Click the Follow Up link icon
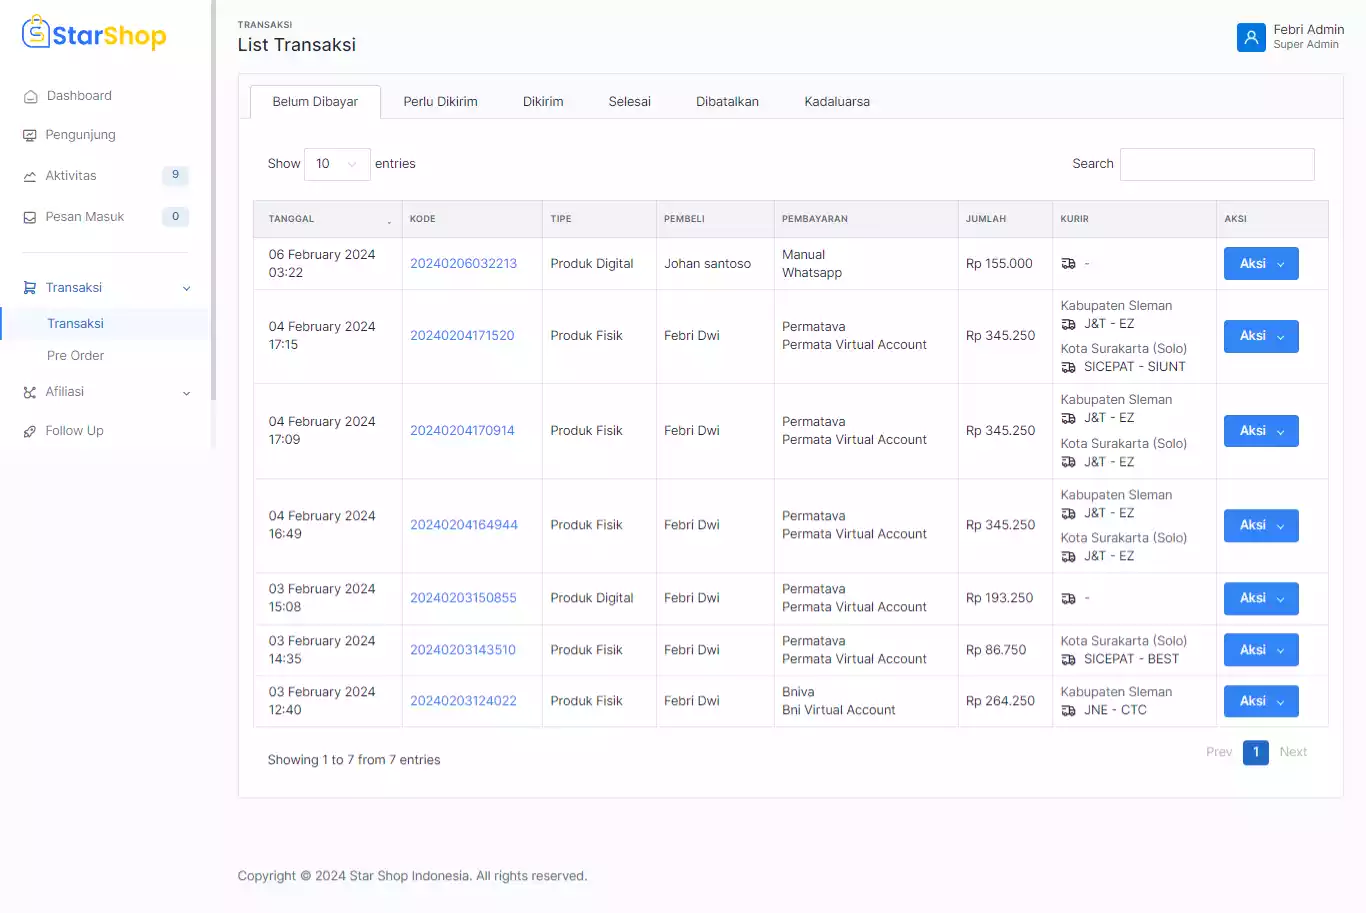This screenshot has height=913, width=1366. 30,431
